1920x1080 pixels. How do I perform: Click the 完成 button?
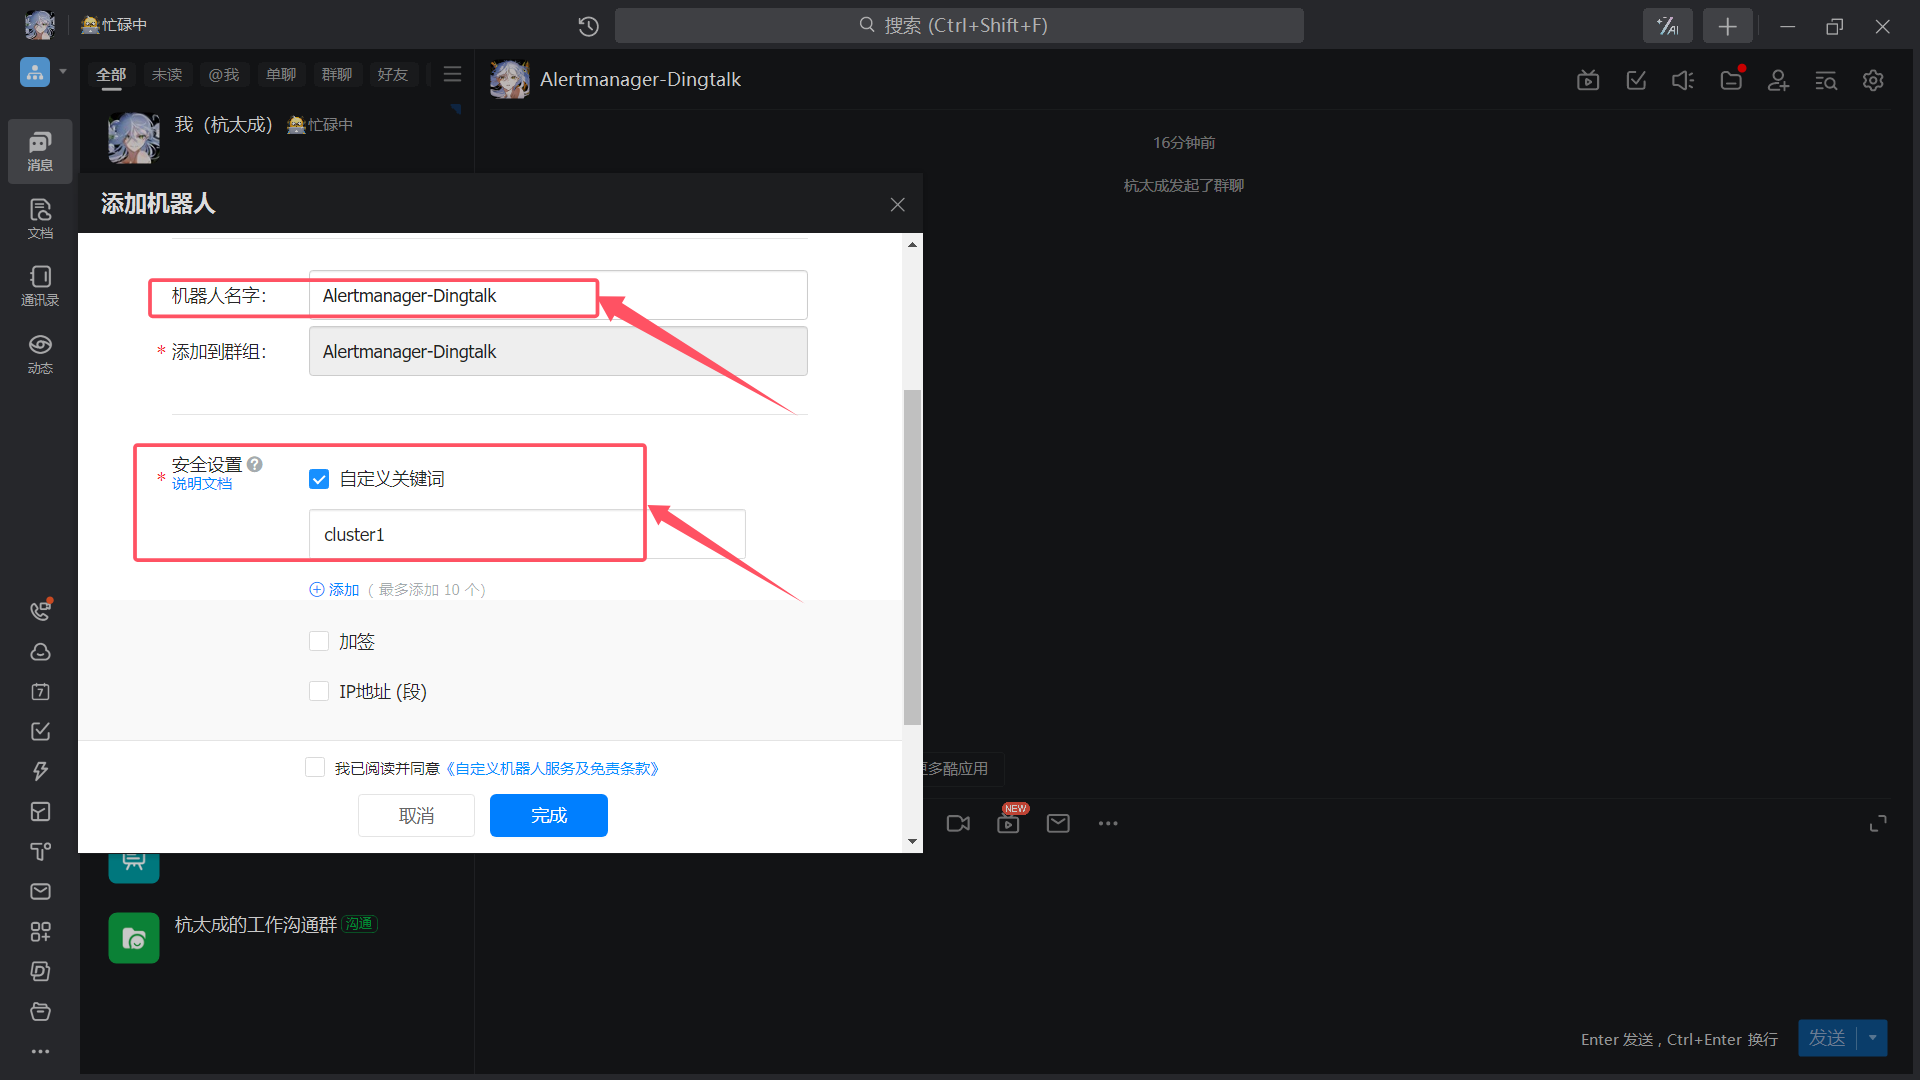[548, 815]
